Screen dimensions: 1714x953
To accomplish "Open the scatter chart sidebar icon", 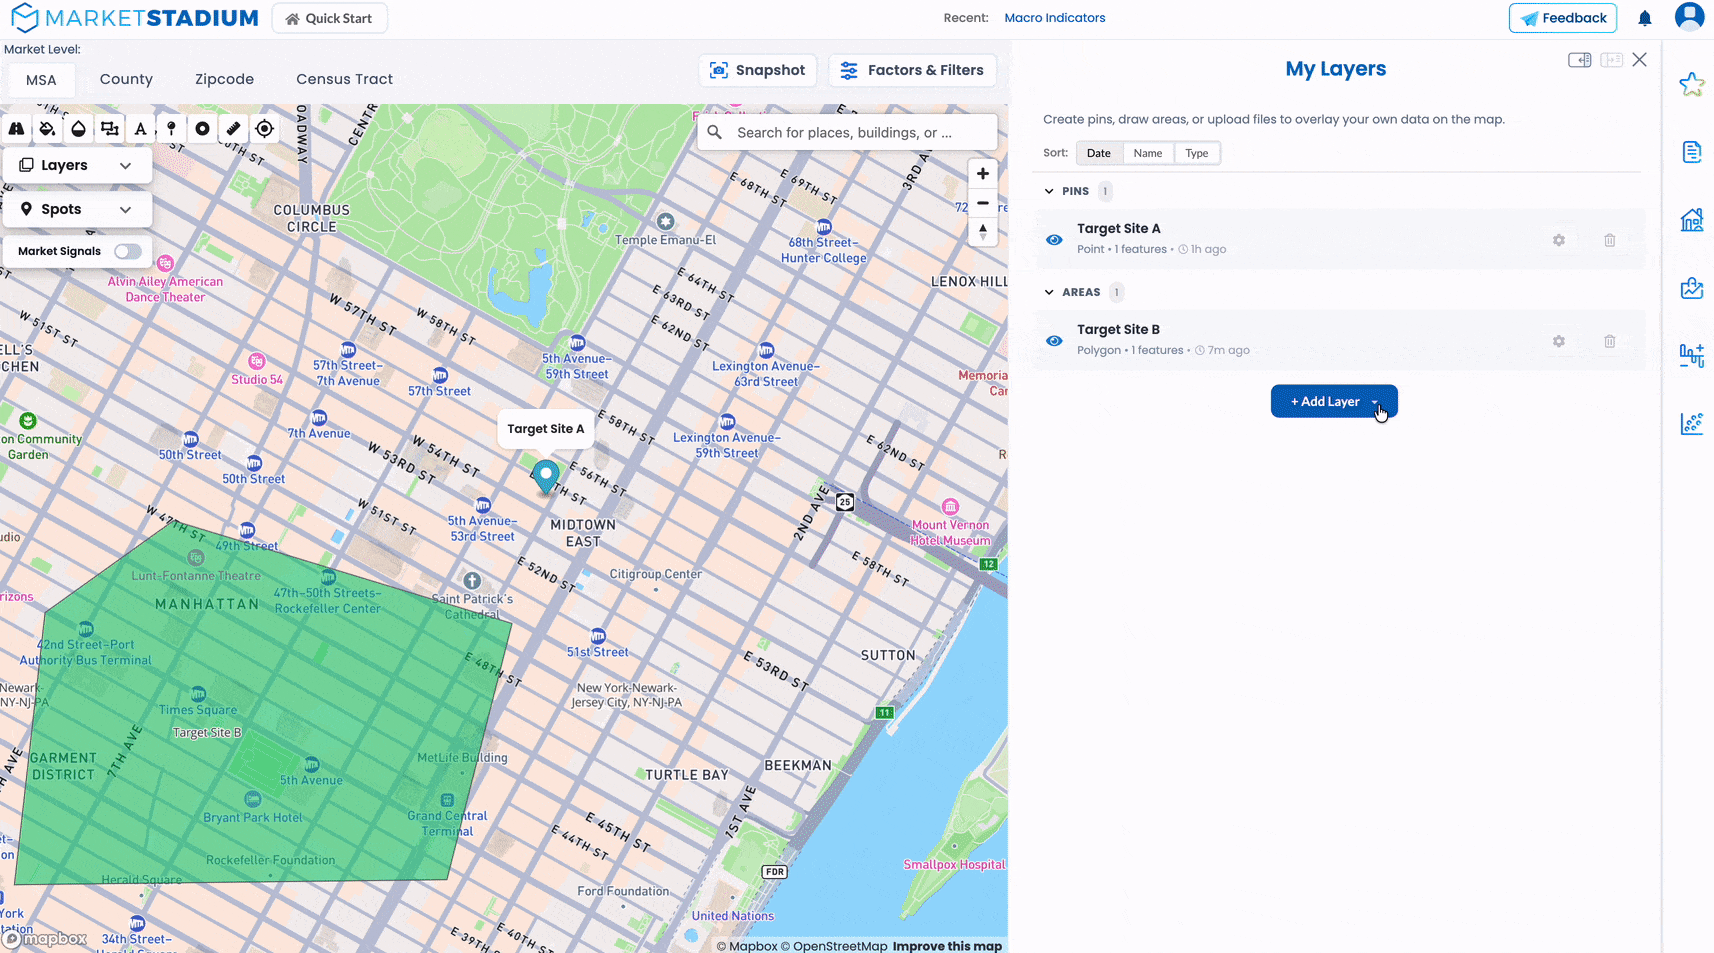I will [x=1691, y=424].
